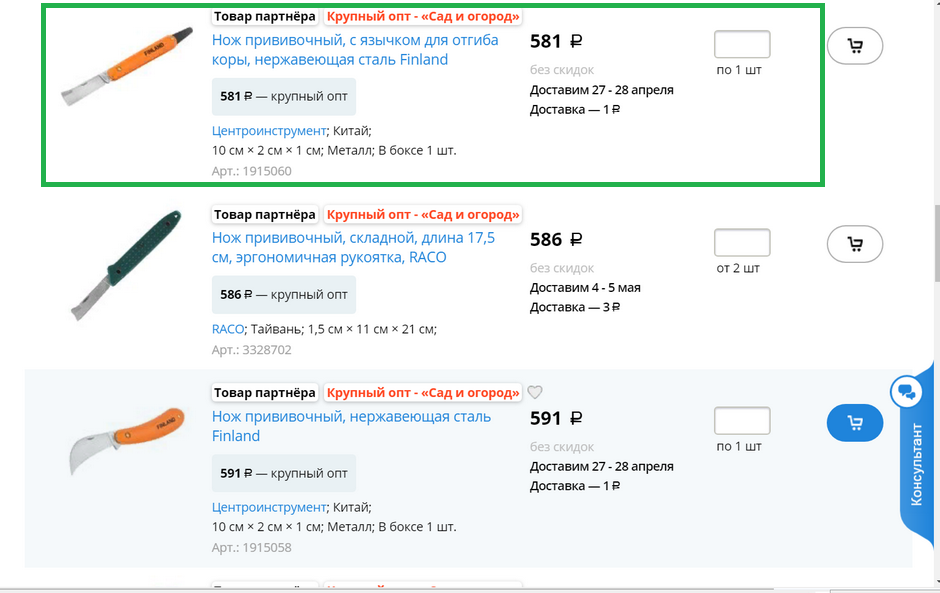Click quantity field for 581 ₽ knife
This screenshot has height=593, width=940.
tap(742, 45)
